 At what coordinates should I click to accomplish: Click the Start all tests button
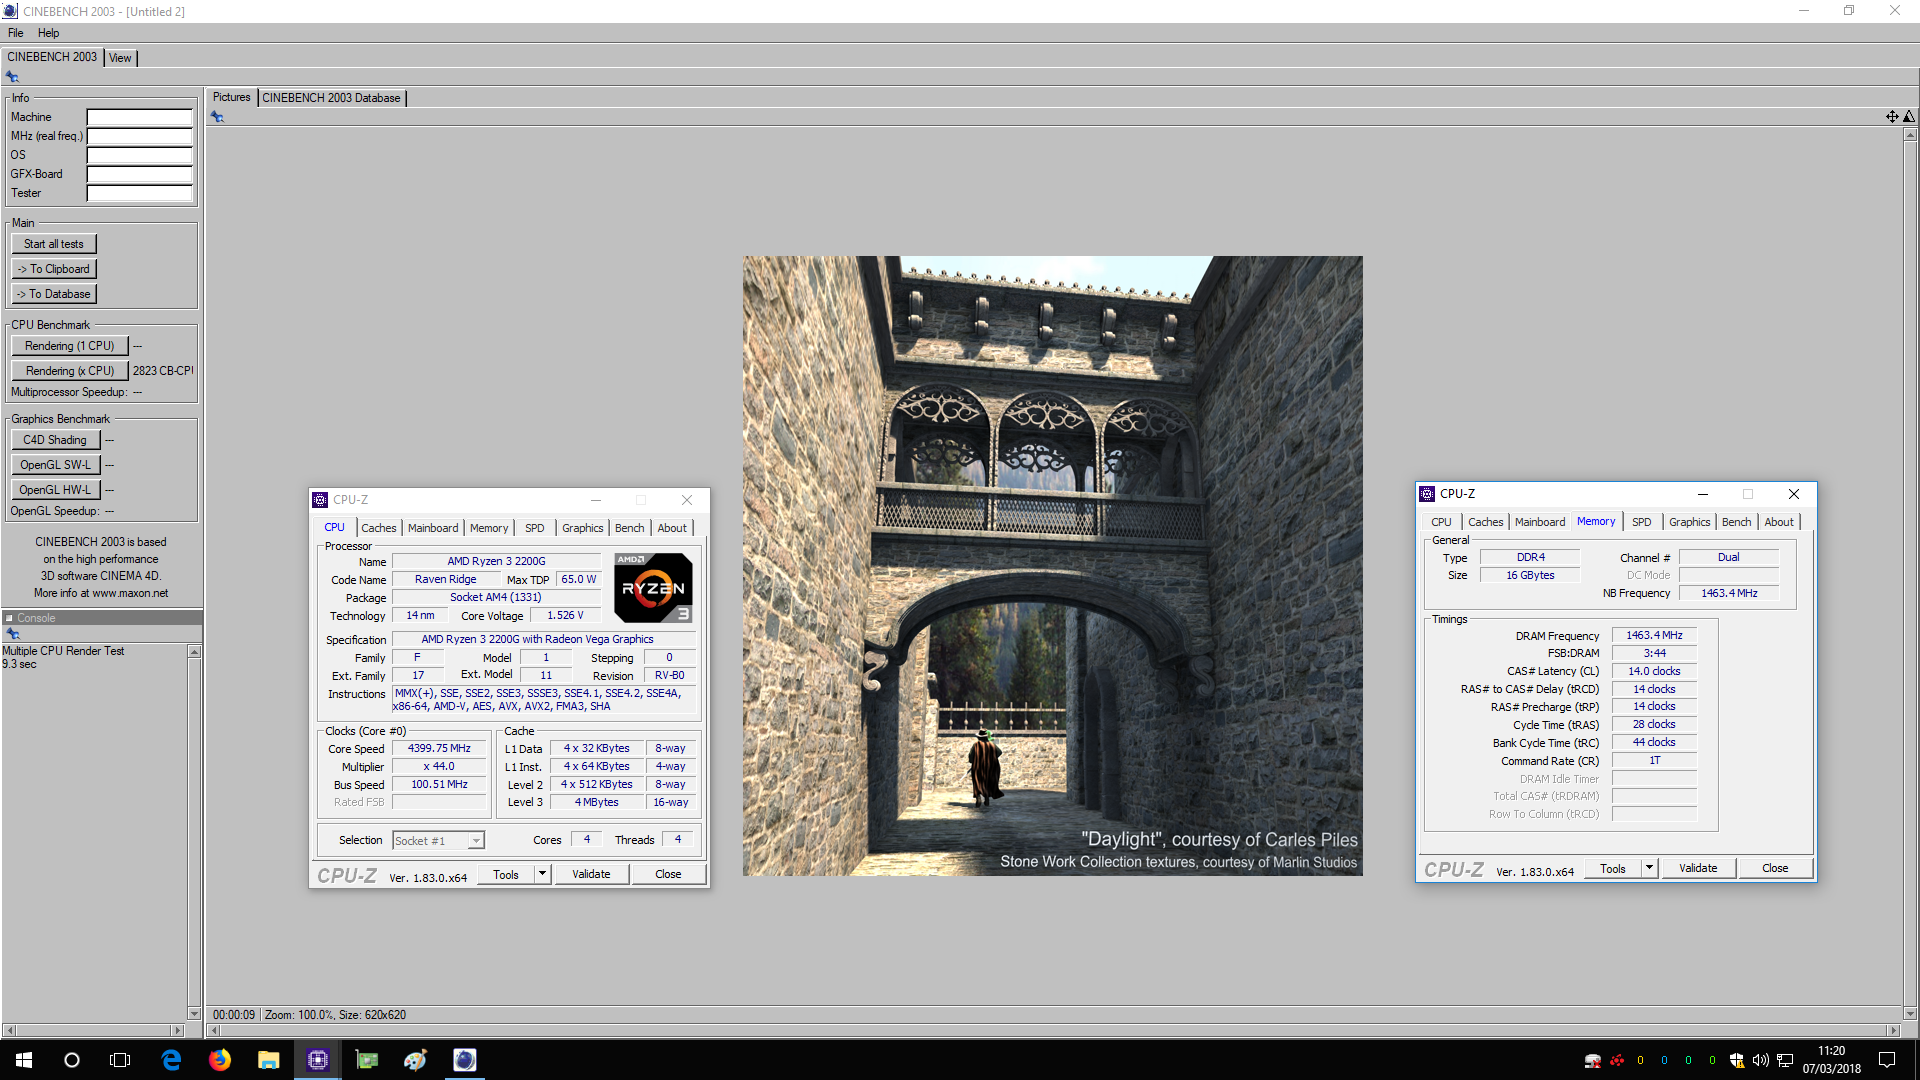(54, 244)
